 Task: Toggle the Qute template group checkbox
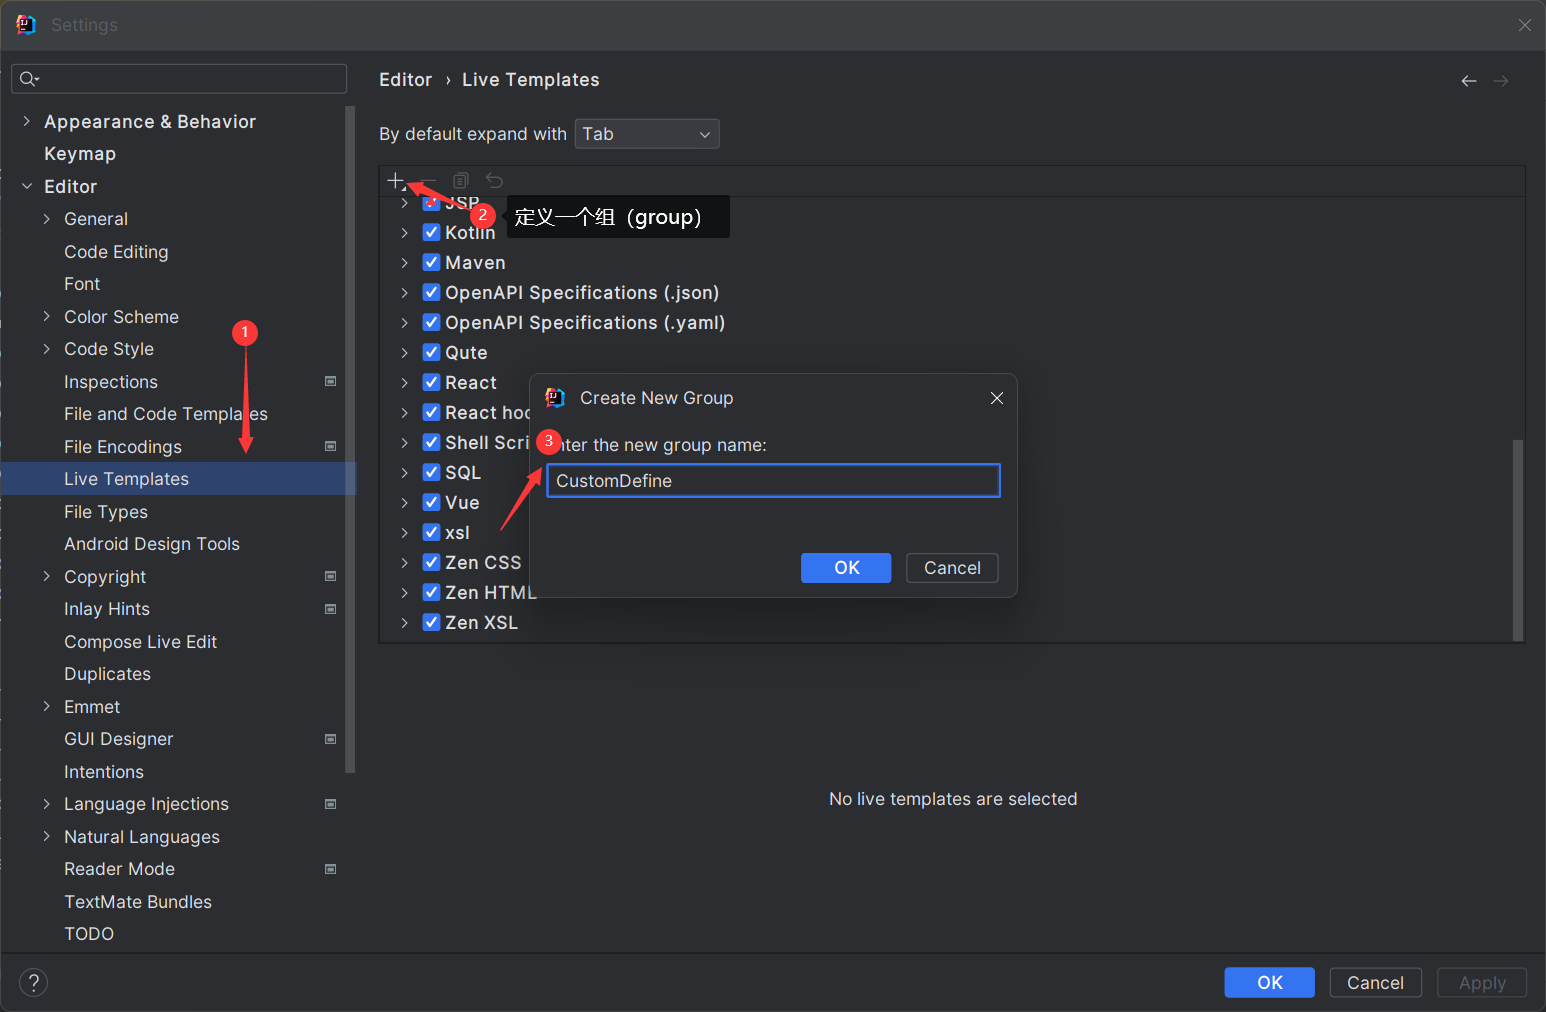432,352
